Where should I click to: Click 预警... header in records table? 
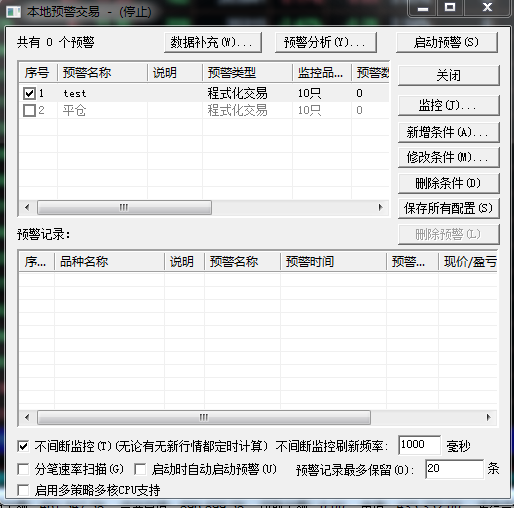click(412, 262)
